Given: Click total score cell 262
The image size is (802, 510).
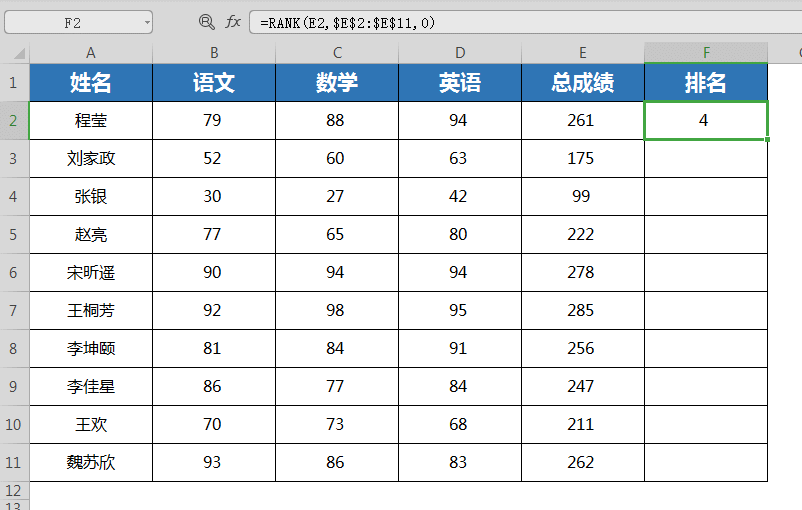Looking at the screenshot, I should click(x=583, y=462).
